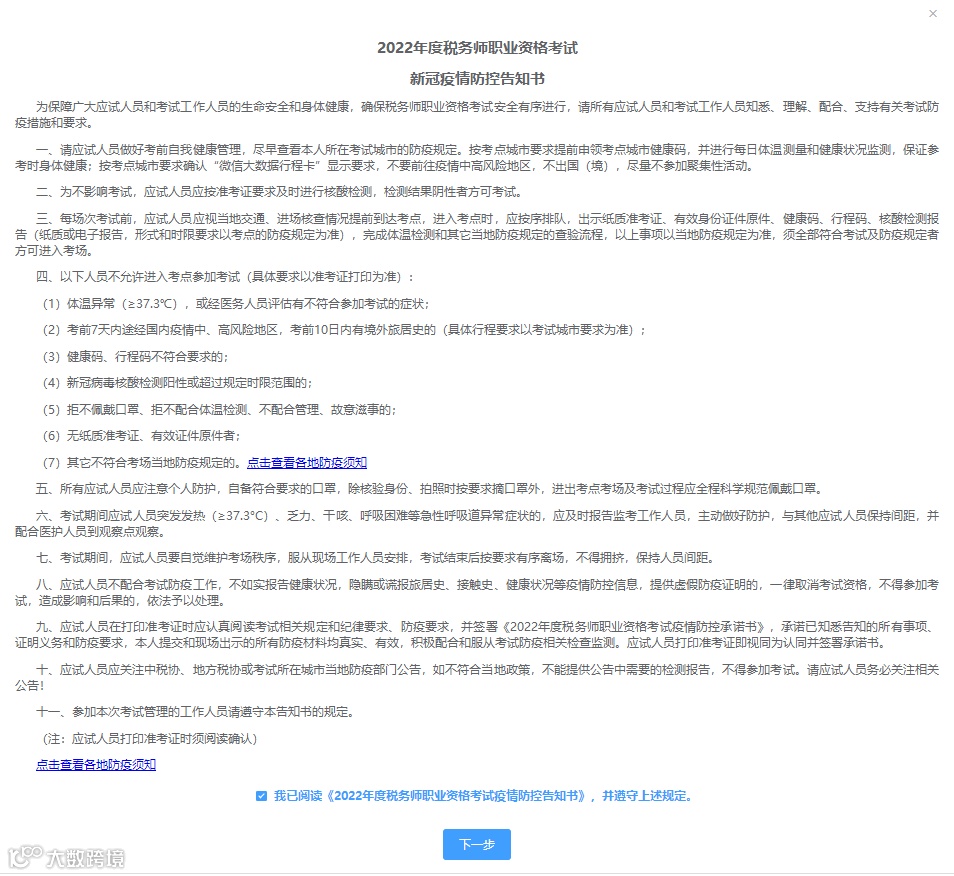Click the title 2022年度税务师职业资格考试
954x876 pixels.
pos(477,47)
